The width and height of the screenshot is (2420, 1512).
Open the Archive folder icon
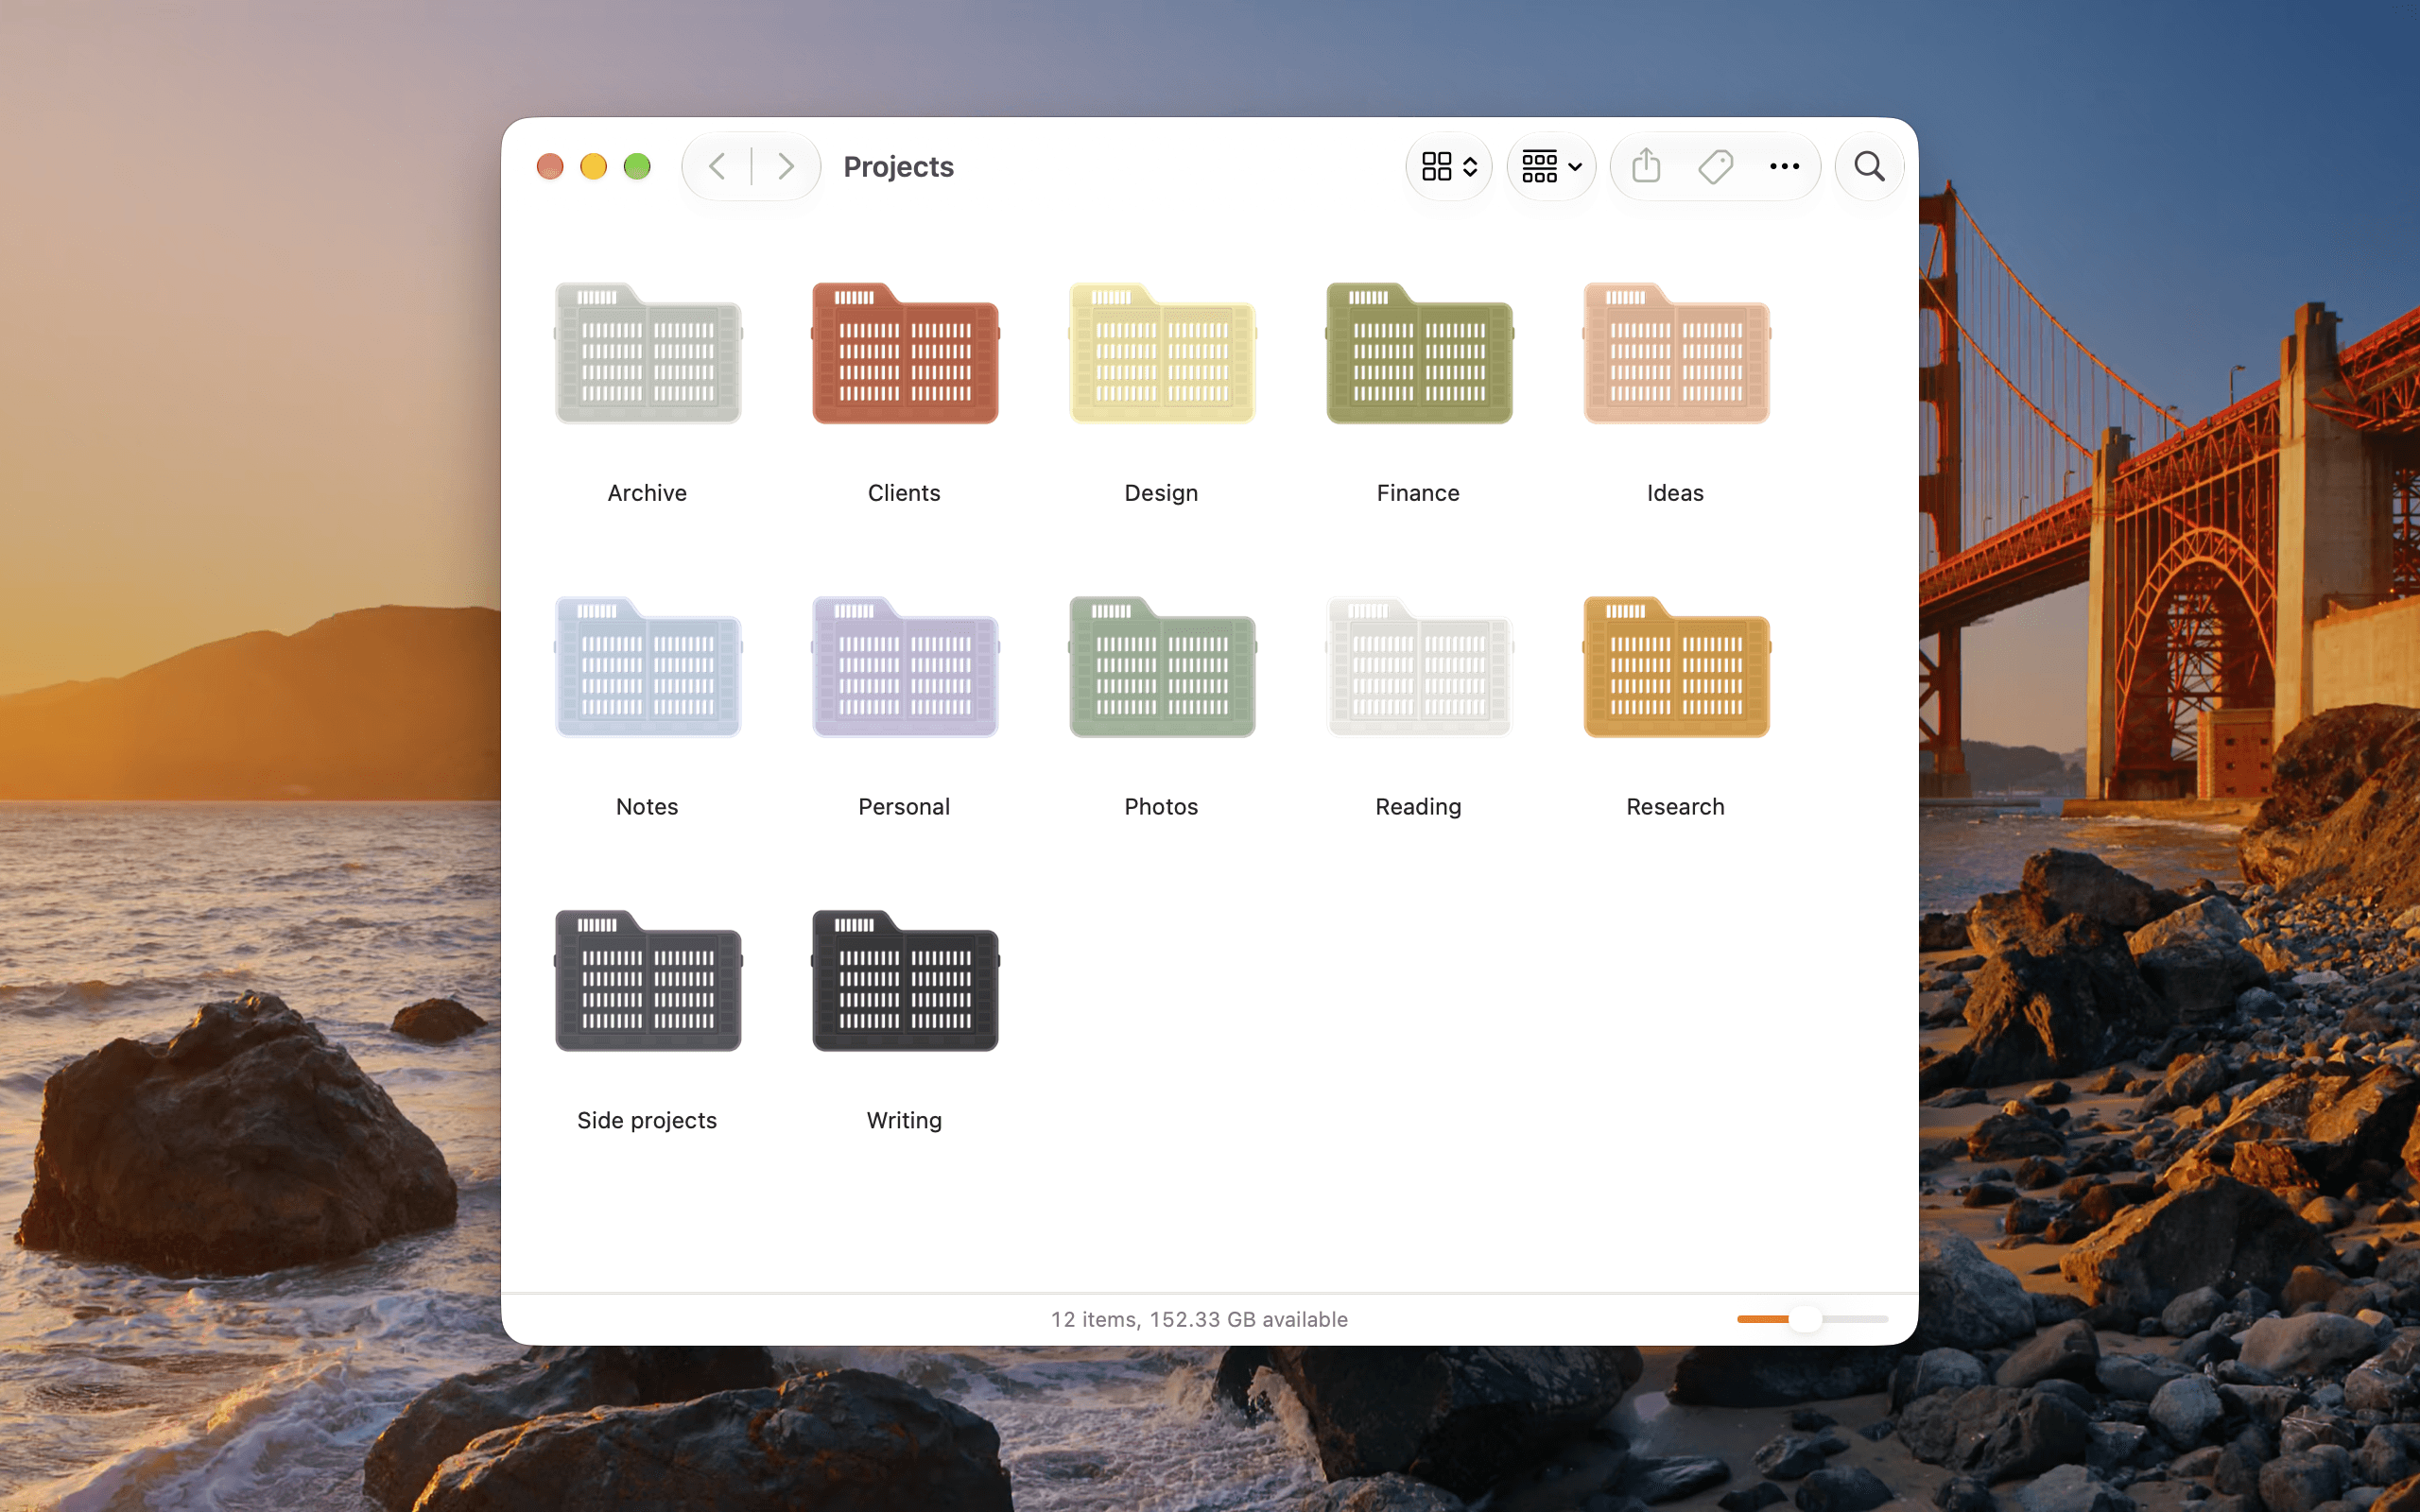pyautogui.click(x=648, y=353)
